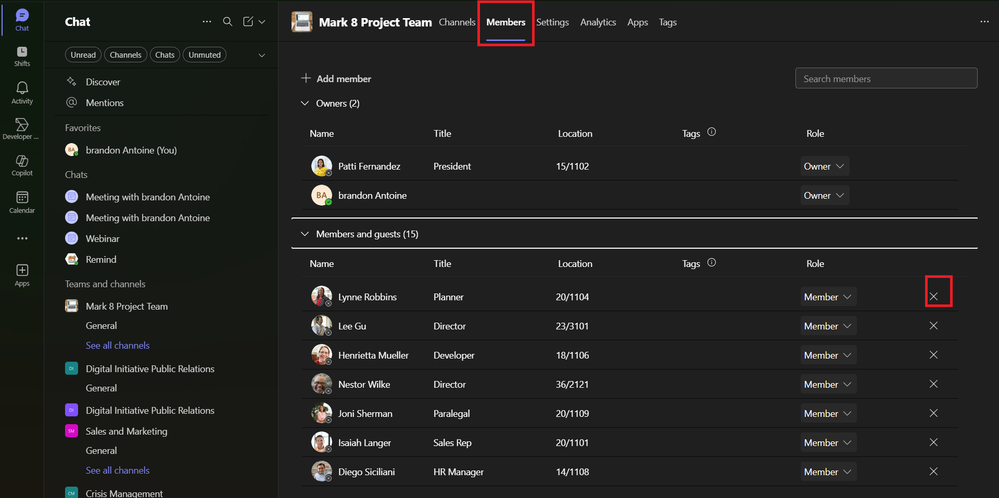Open Chat pane more options ellipsis
This screenshot has height=498, width=999.
click(x=206, y=22)
